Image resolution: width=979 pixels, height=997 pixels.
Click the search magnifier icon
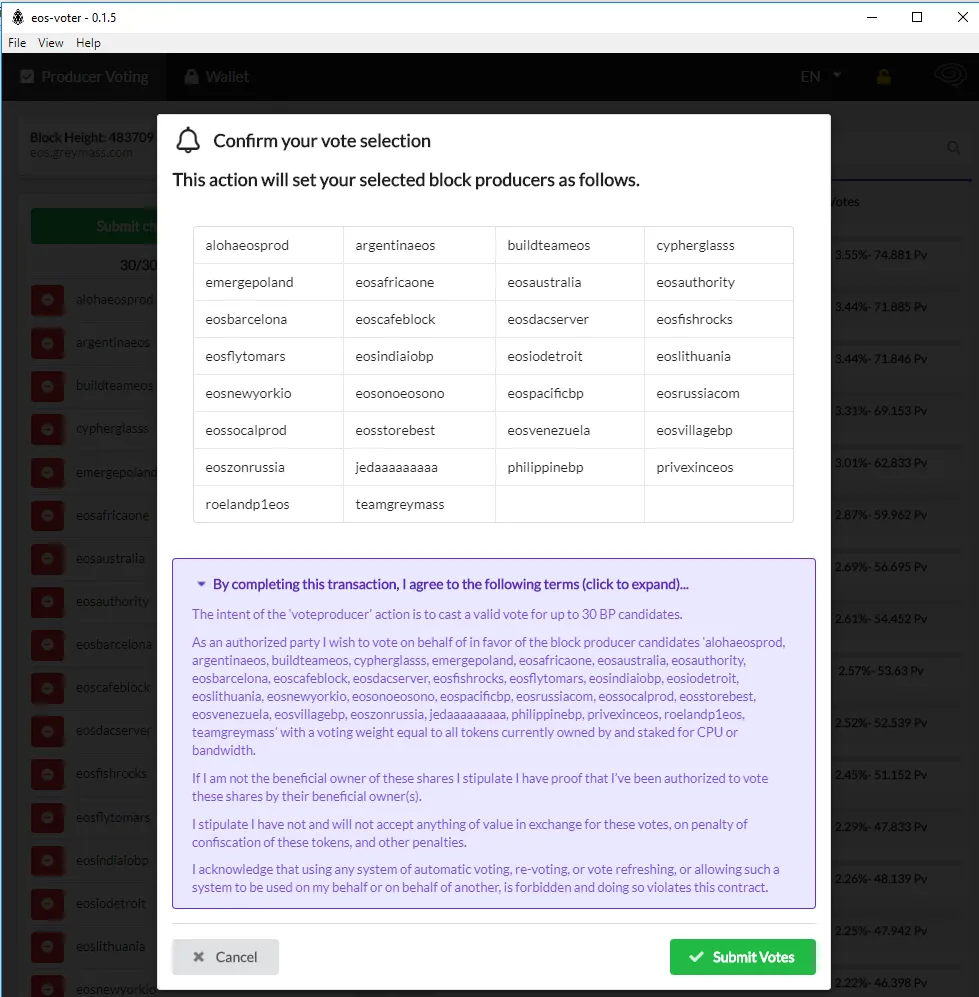pos(953,148)
